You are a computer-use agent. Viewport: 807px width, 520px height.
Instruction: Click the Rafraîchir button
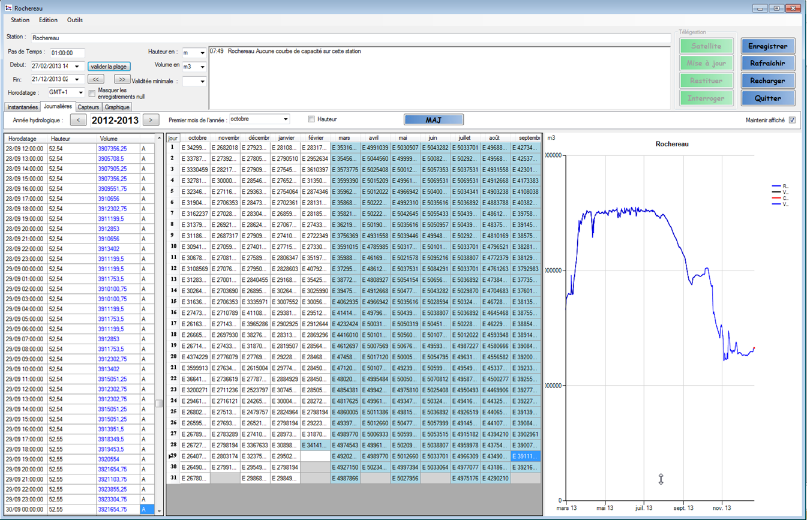[x=767, y=63]
